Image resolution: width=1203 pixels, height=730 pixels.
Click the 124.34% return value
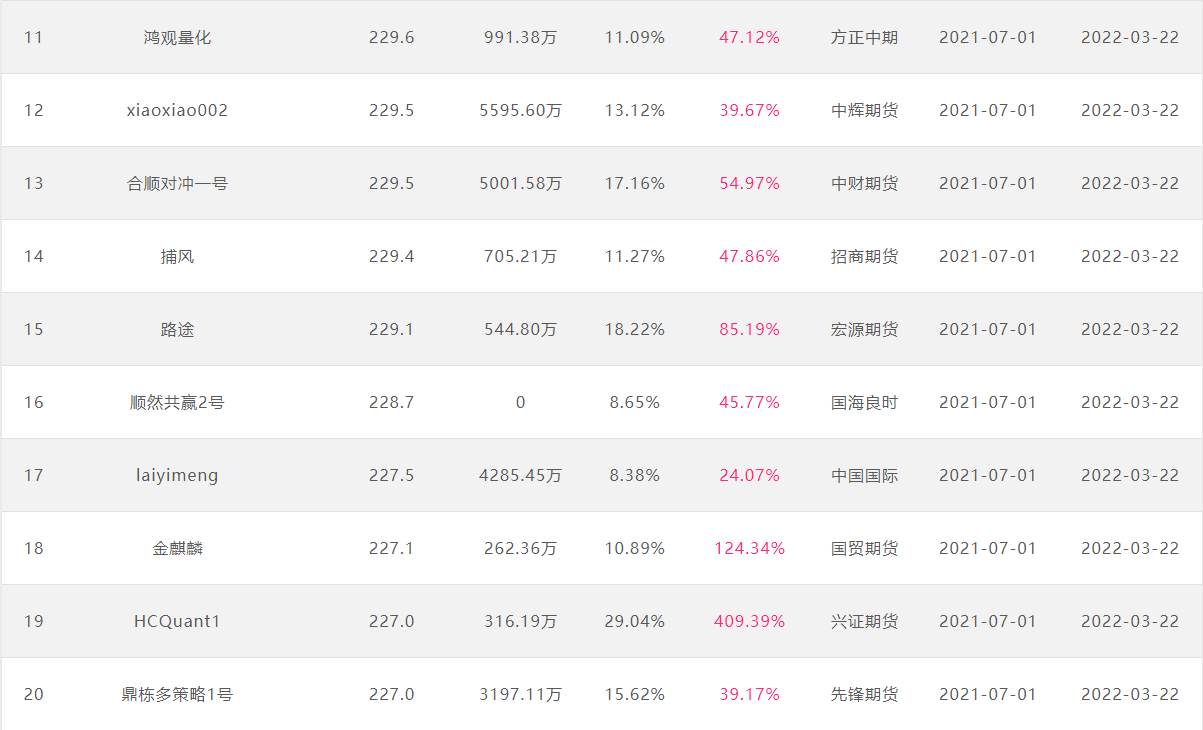click(x=749, y=549)
